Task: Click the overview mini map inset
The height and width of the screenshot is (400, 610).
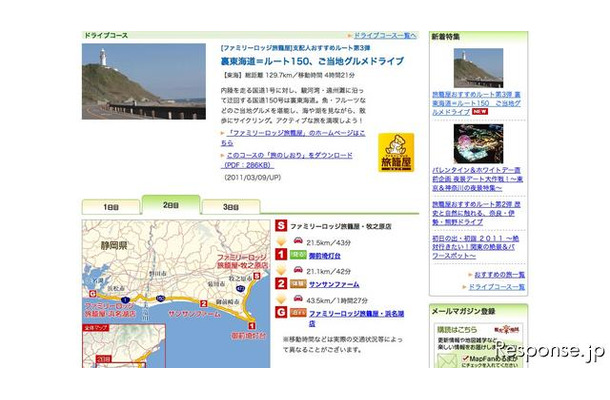Action: click(x=124, y=346)
